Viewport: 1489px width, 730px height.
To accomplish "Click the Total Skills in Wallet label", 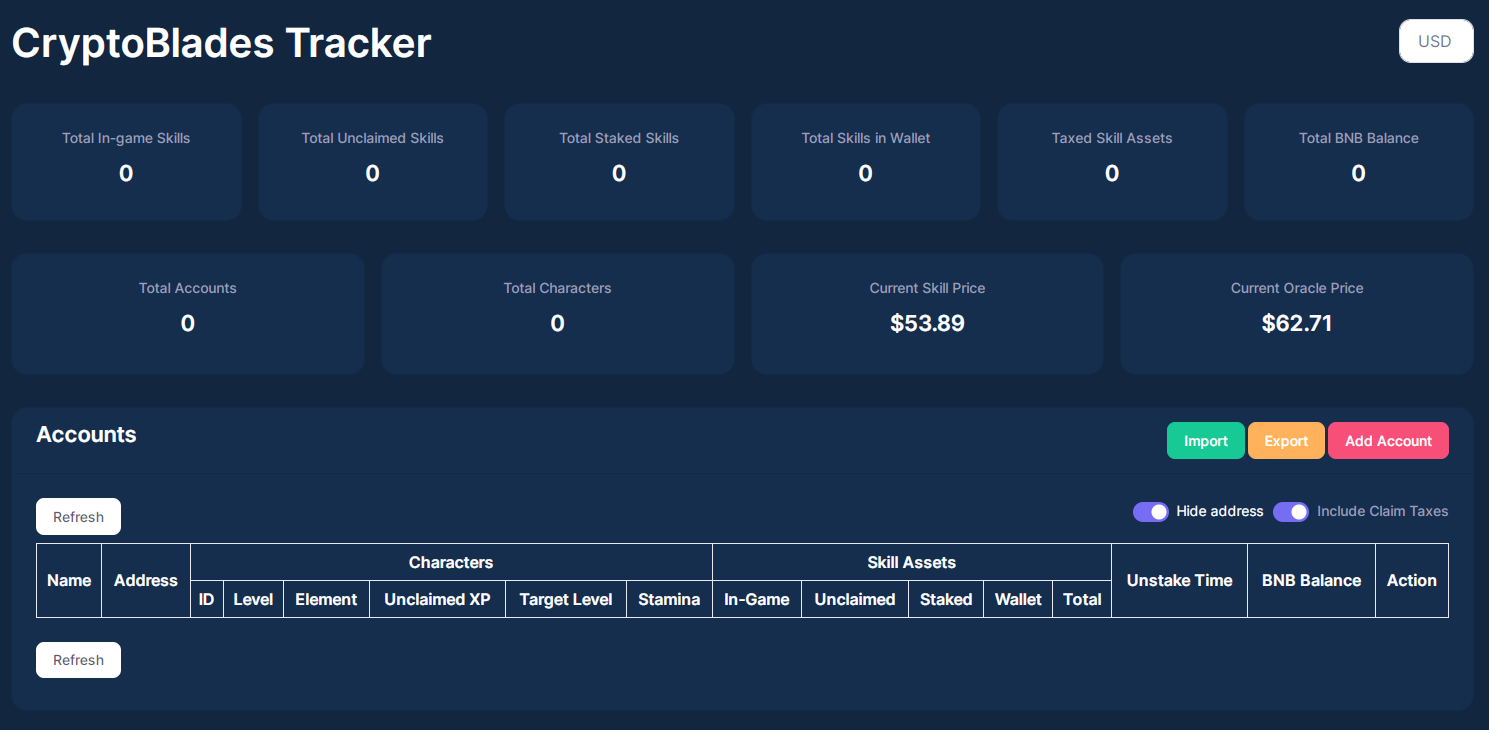I will (866, 138).
